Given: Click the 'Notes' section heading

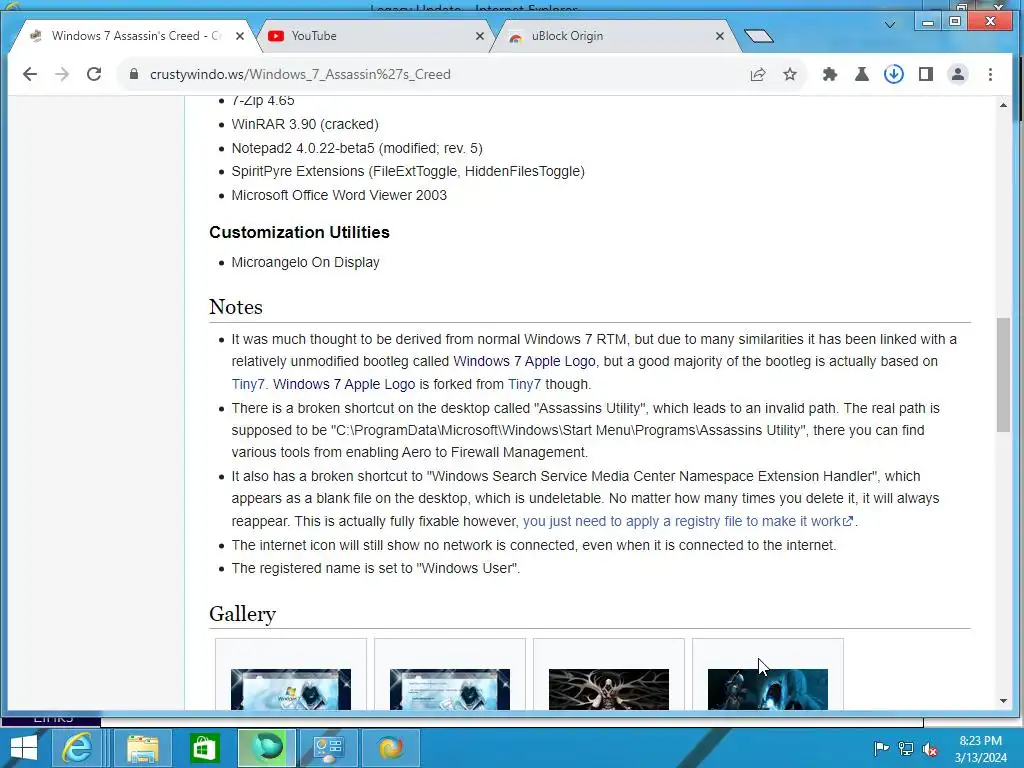Looking at the screenshot, I should 236,307.
